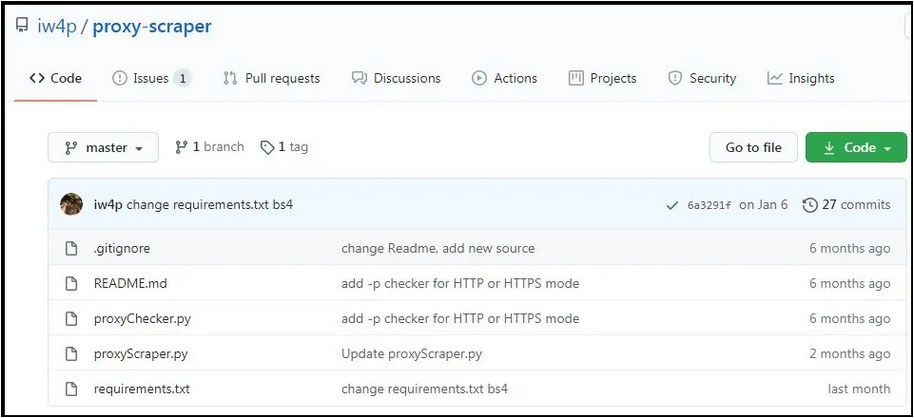Click the iw4p avatar thumbnail
This screenshot has width=914, height=418.
[71, 204]
